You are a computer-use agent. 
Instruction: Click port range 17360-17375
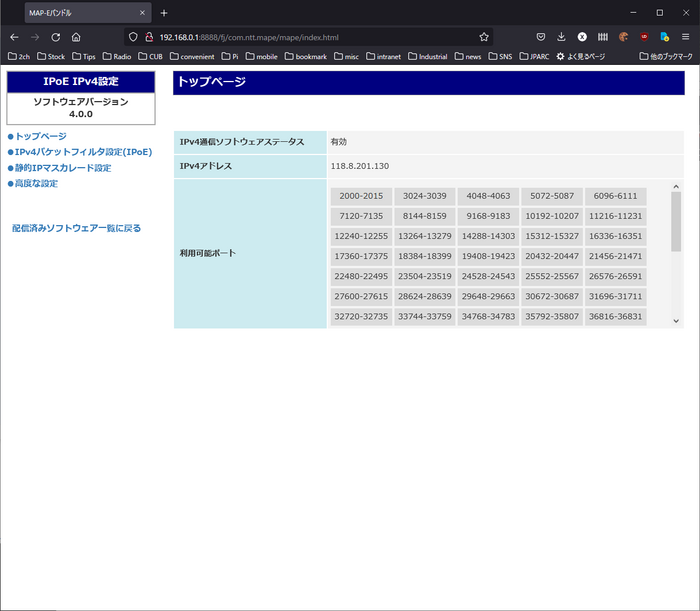point(361,256)
